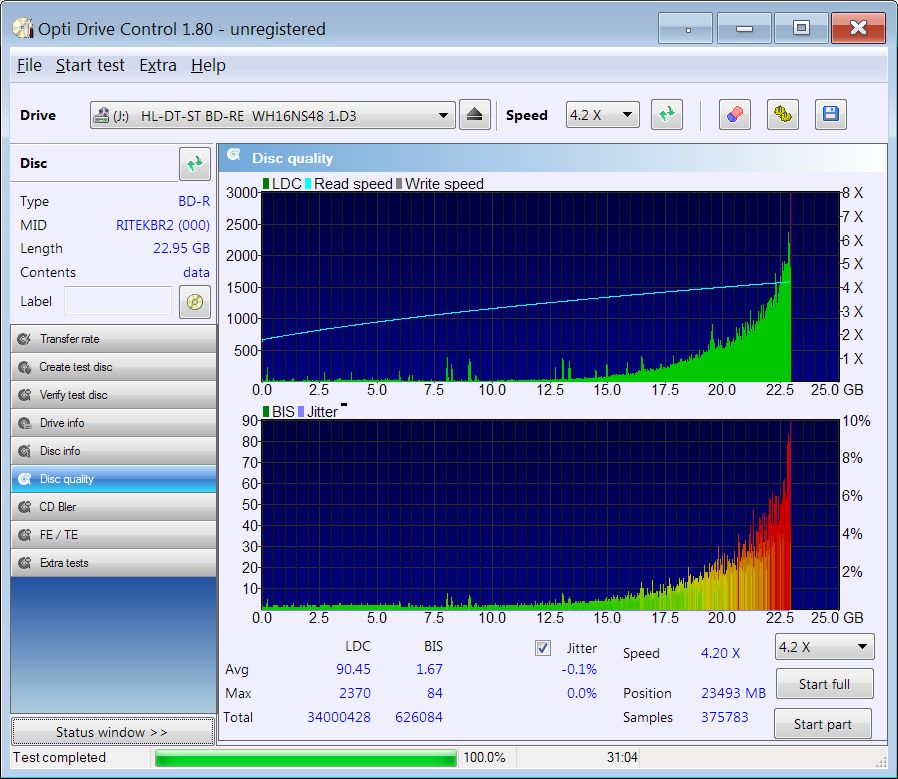
Task: Click the Opti Drive Control title bar icon
Action: (x=23, y=28)
